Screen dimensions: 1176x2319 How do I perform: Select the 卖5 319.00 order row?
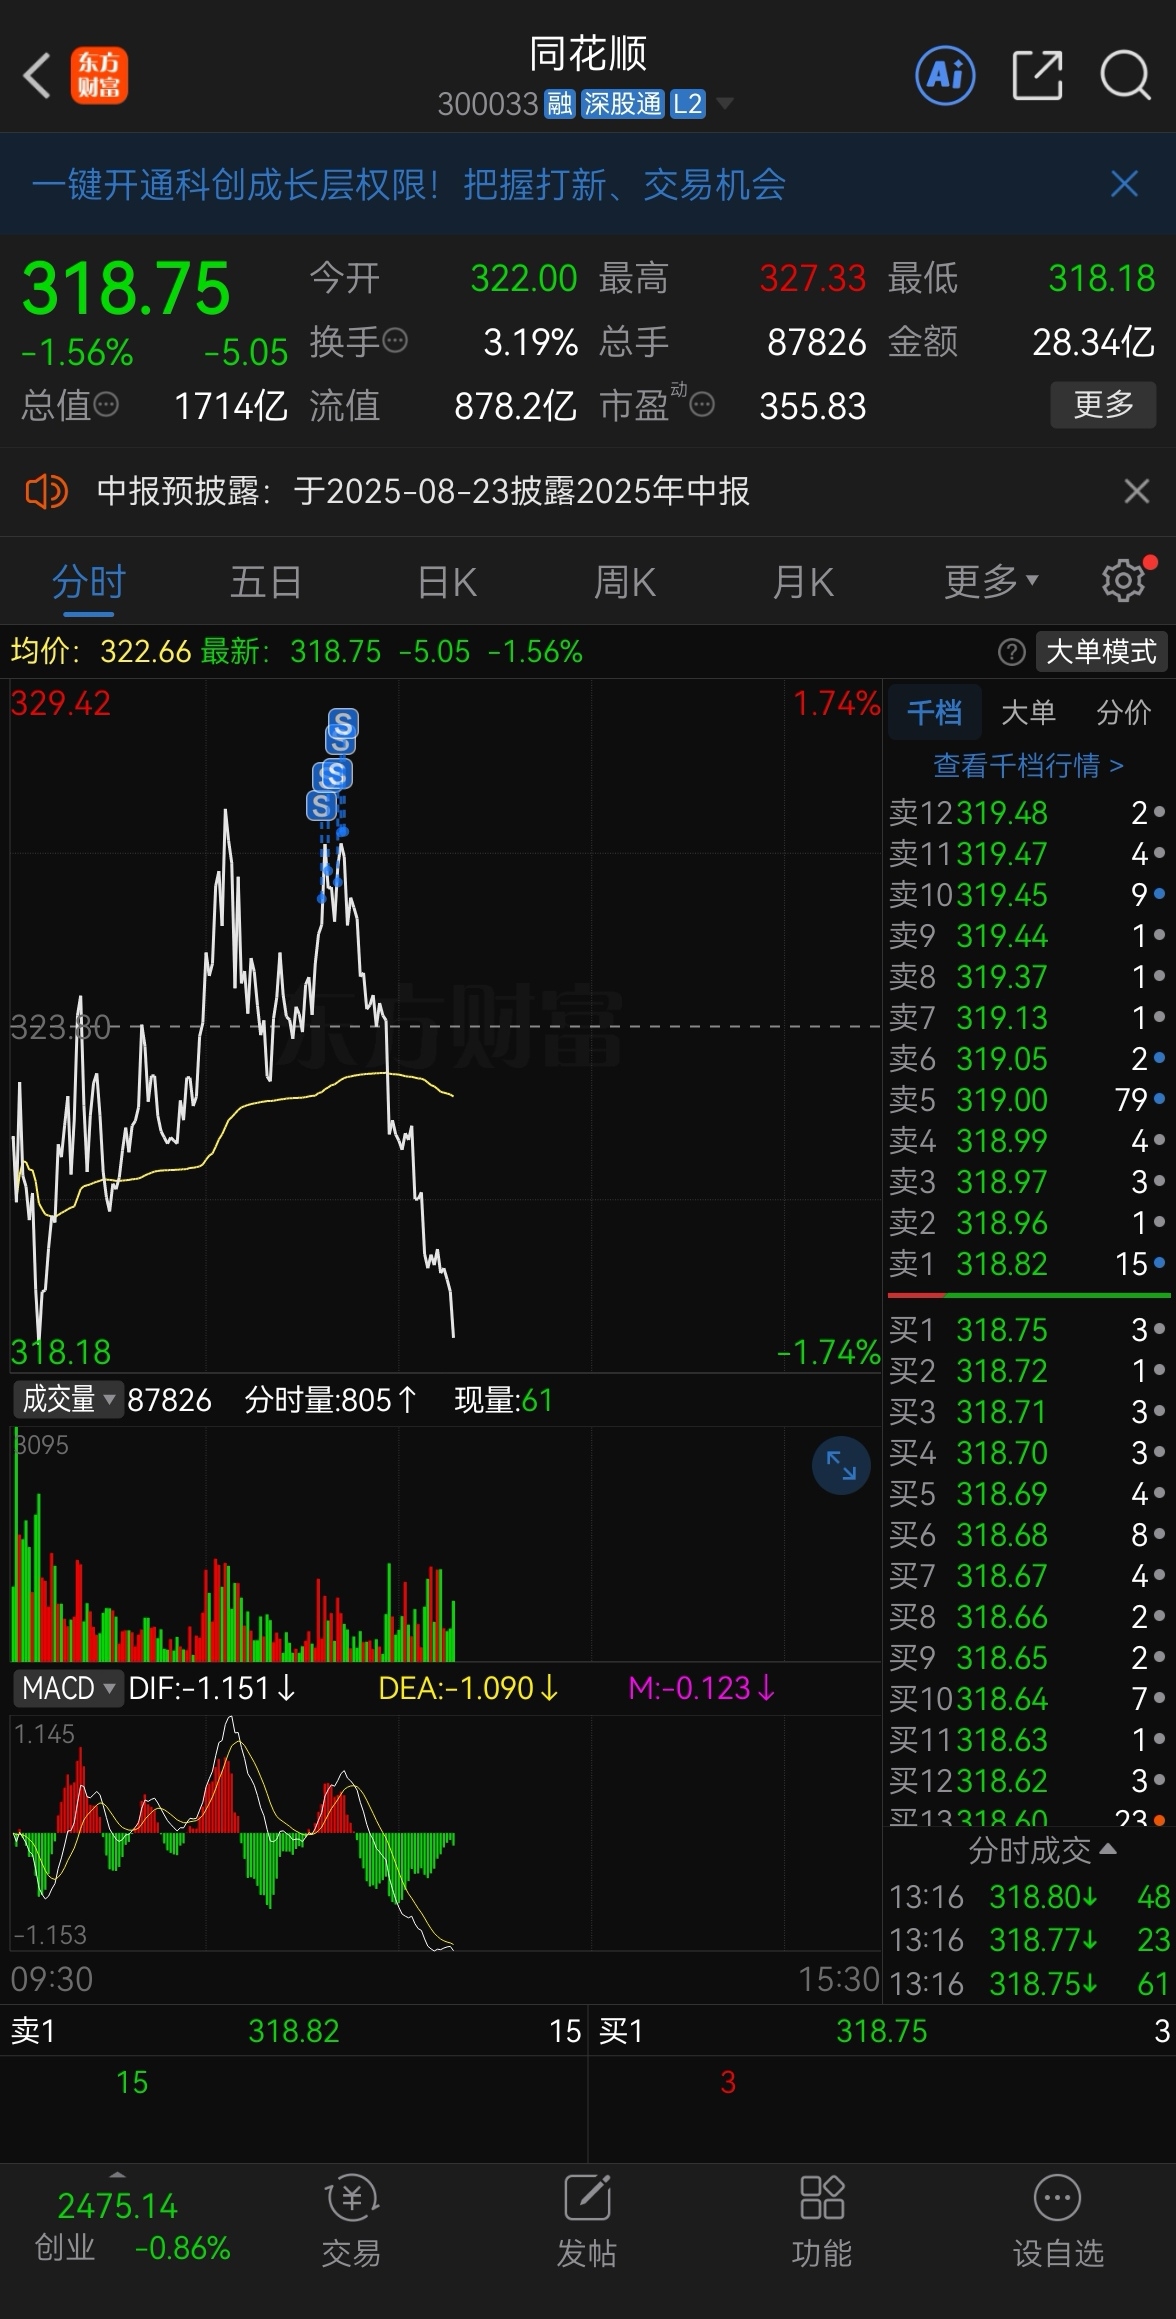(1028, 1100)
